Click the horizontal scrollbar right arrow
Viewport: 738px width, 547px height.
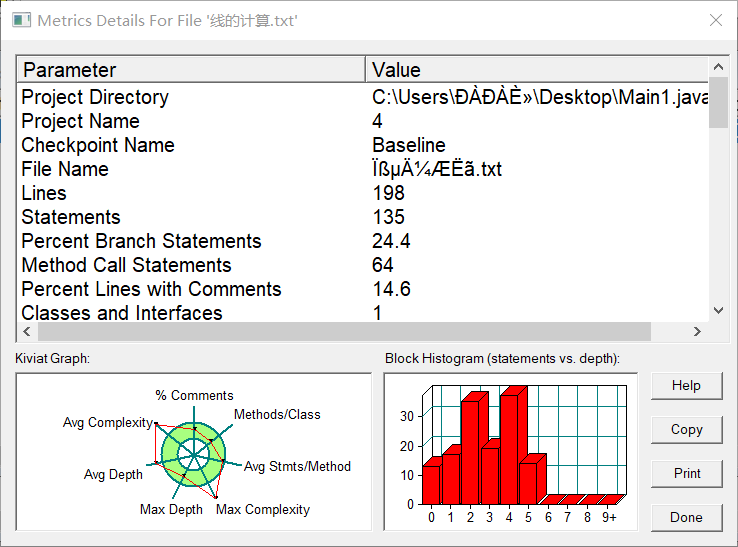697,331
